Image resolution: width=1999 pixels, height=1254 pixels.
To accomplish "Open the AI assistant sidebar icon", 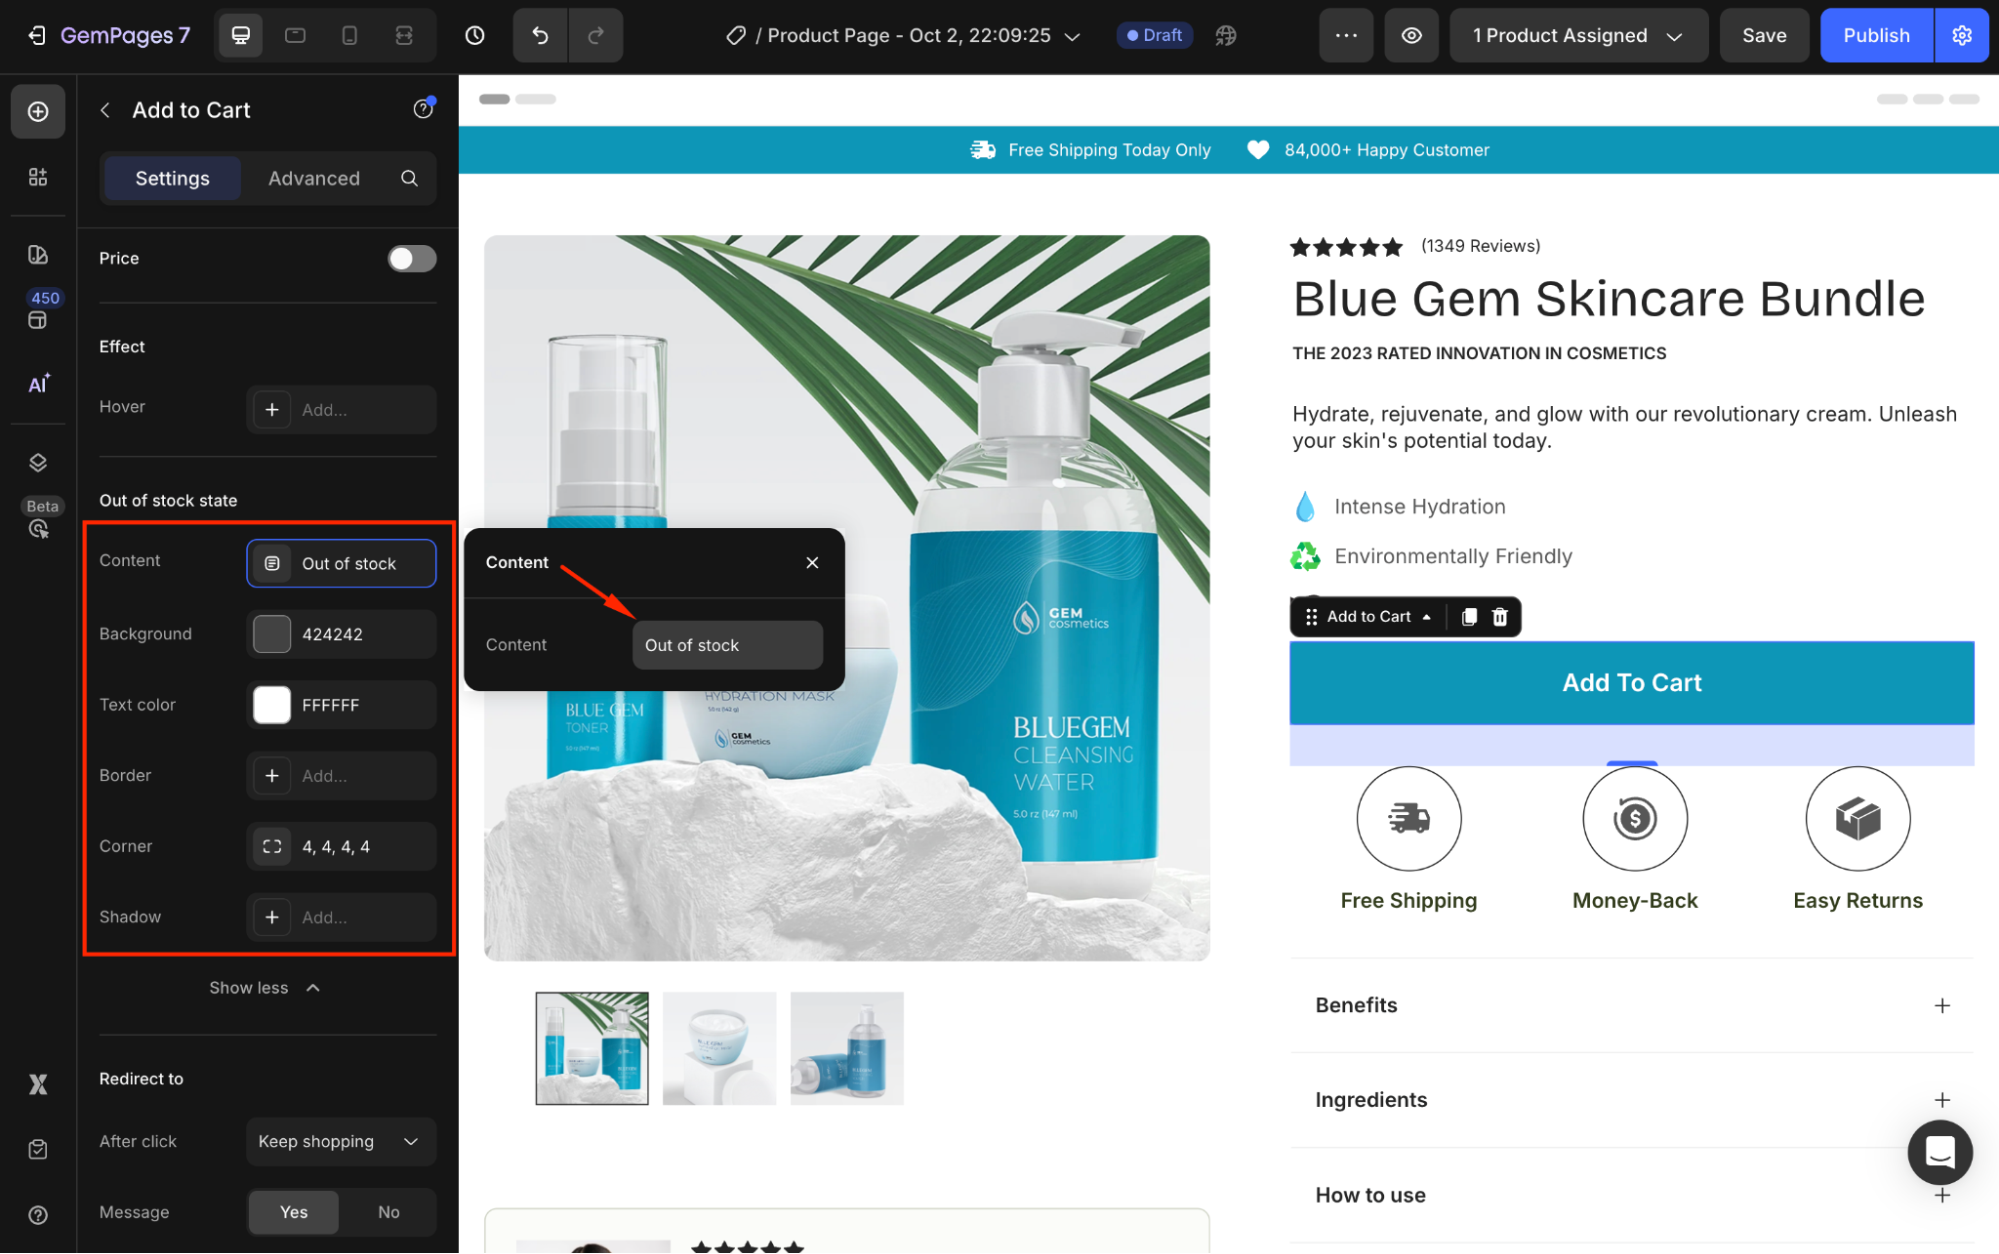I will pyautogui.click(x=38, y=384).
